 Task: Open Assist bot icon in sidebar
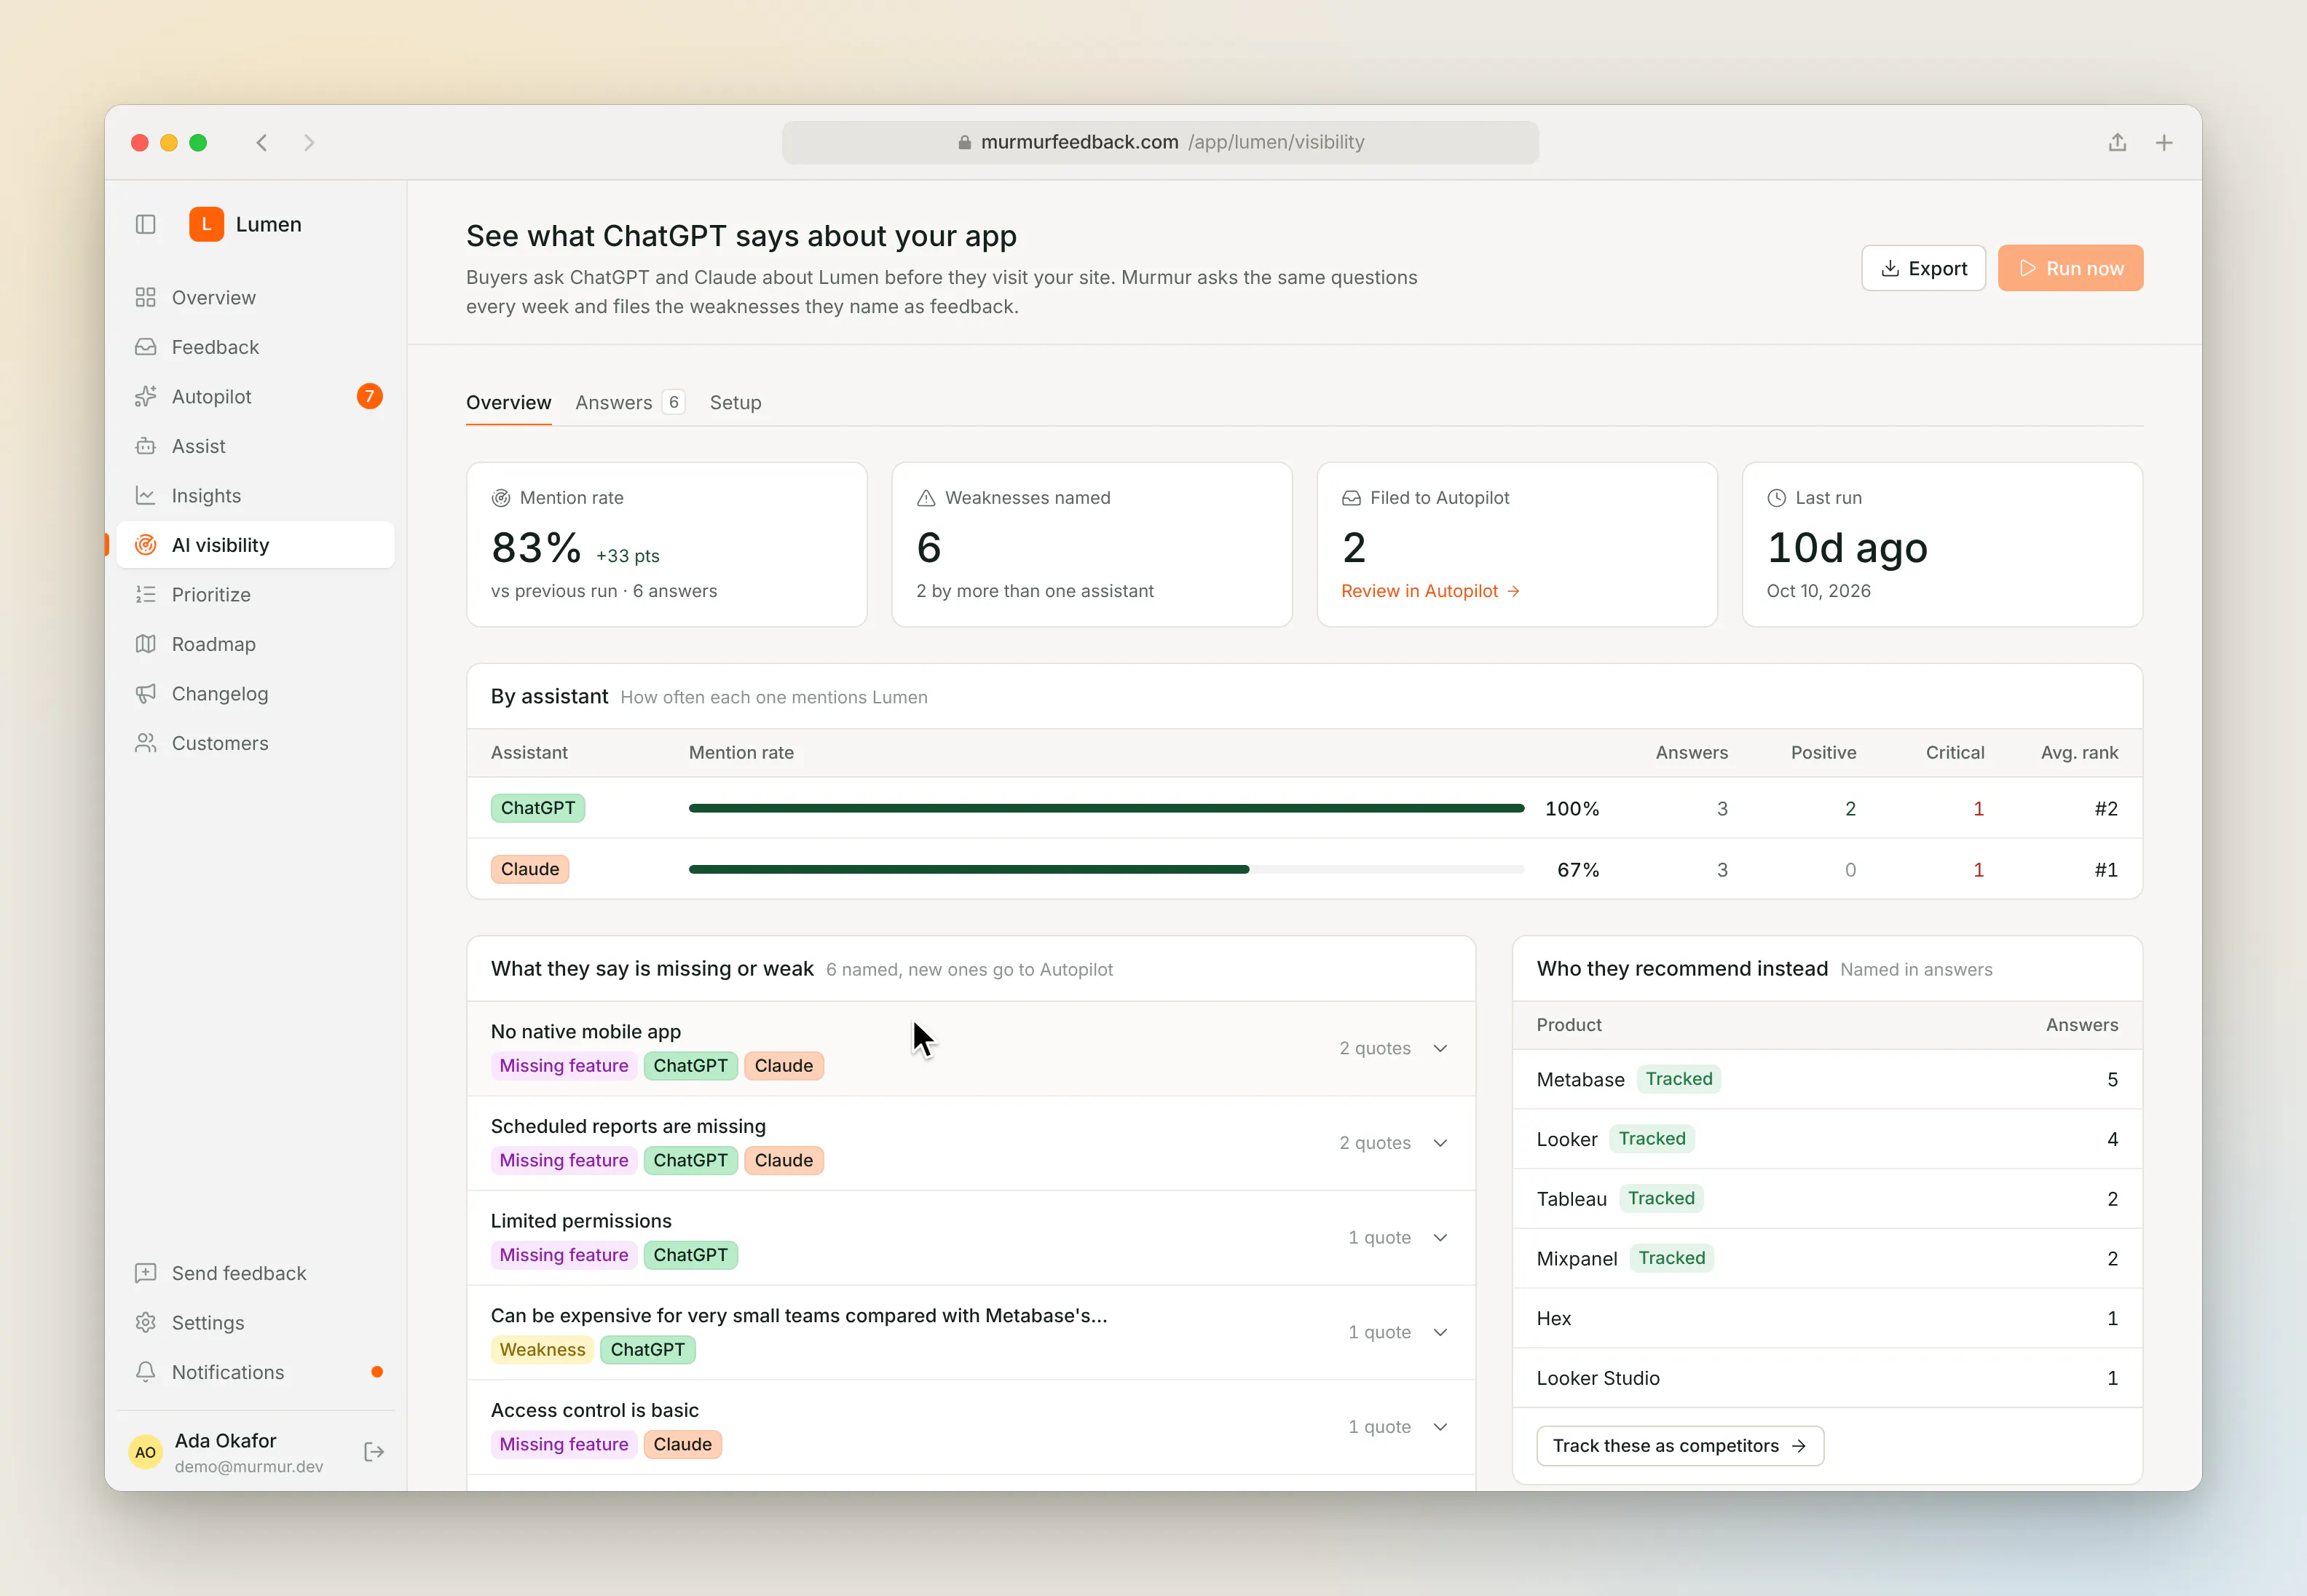click(x=146, y=446)
